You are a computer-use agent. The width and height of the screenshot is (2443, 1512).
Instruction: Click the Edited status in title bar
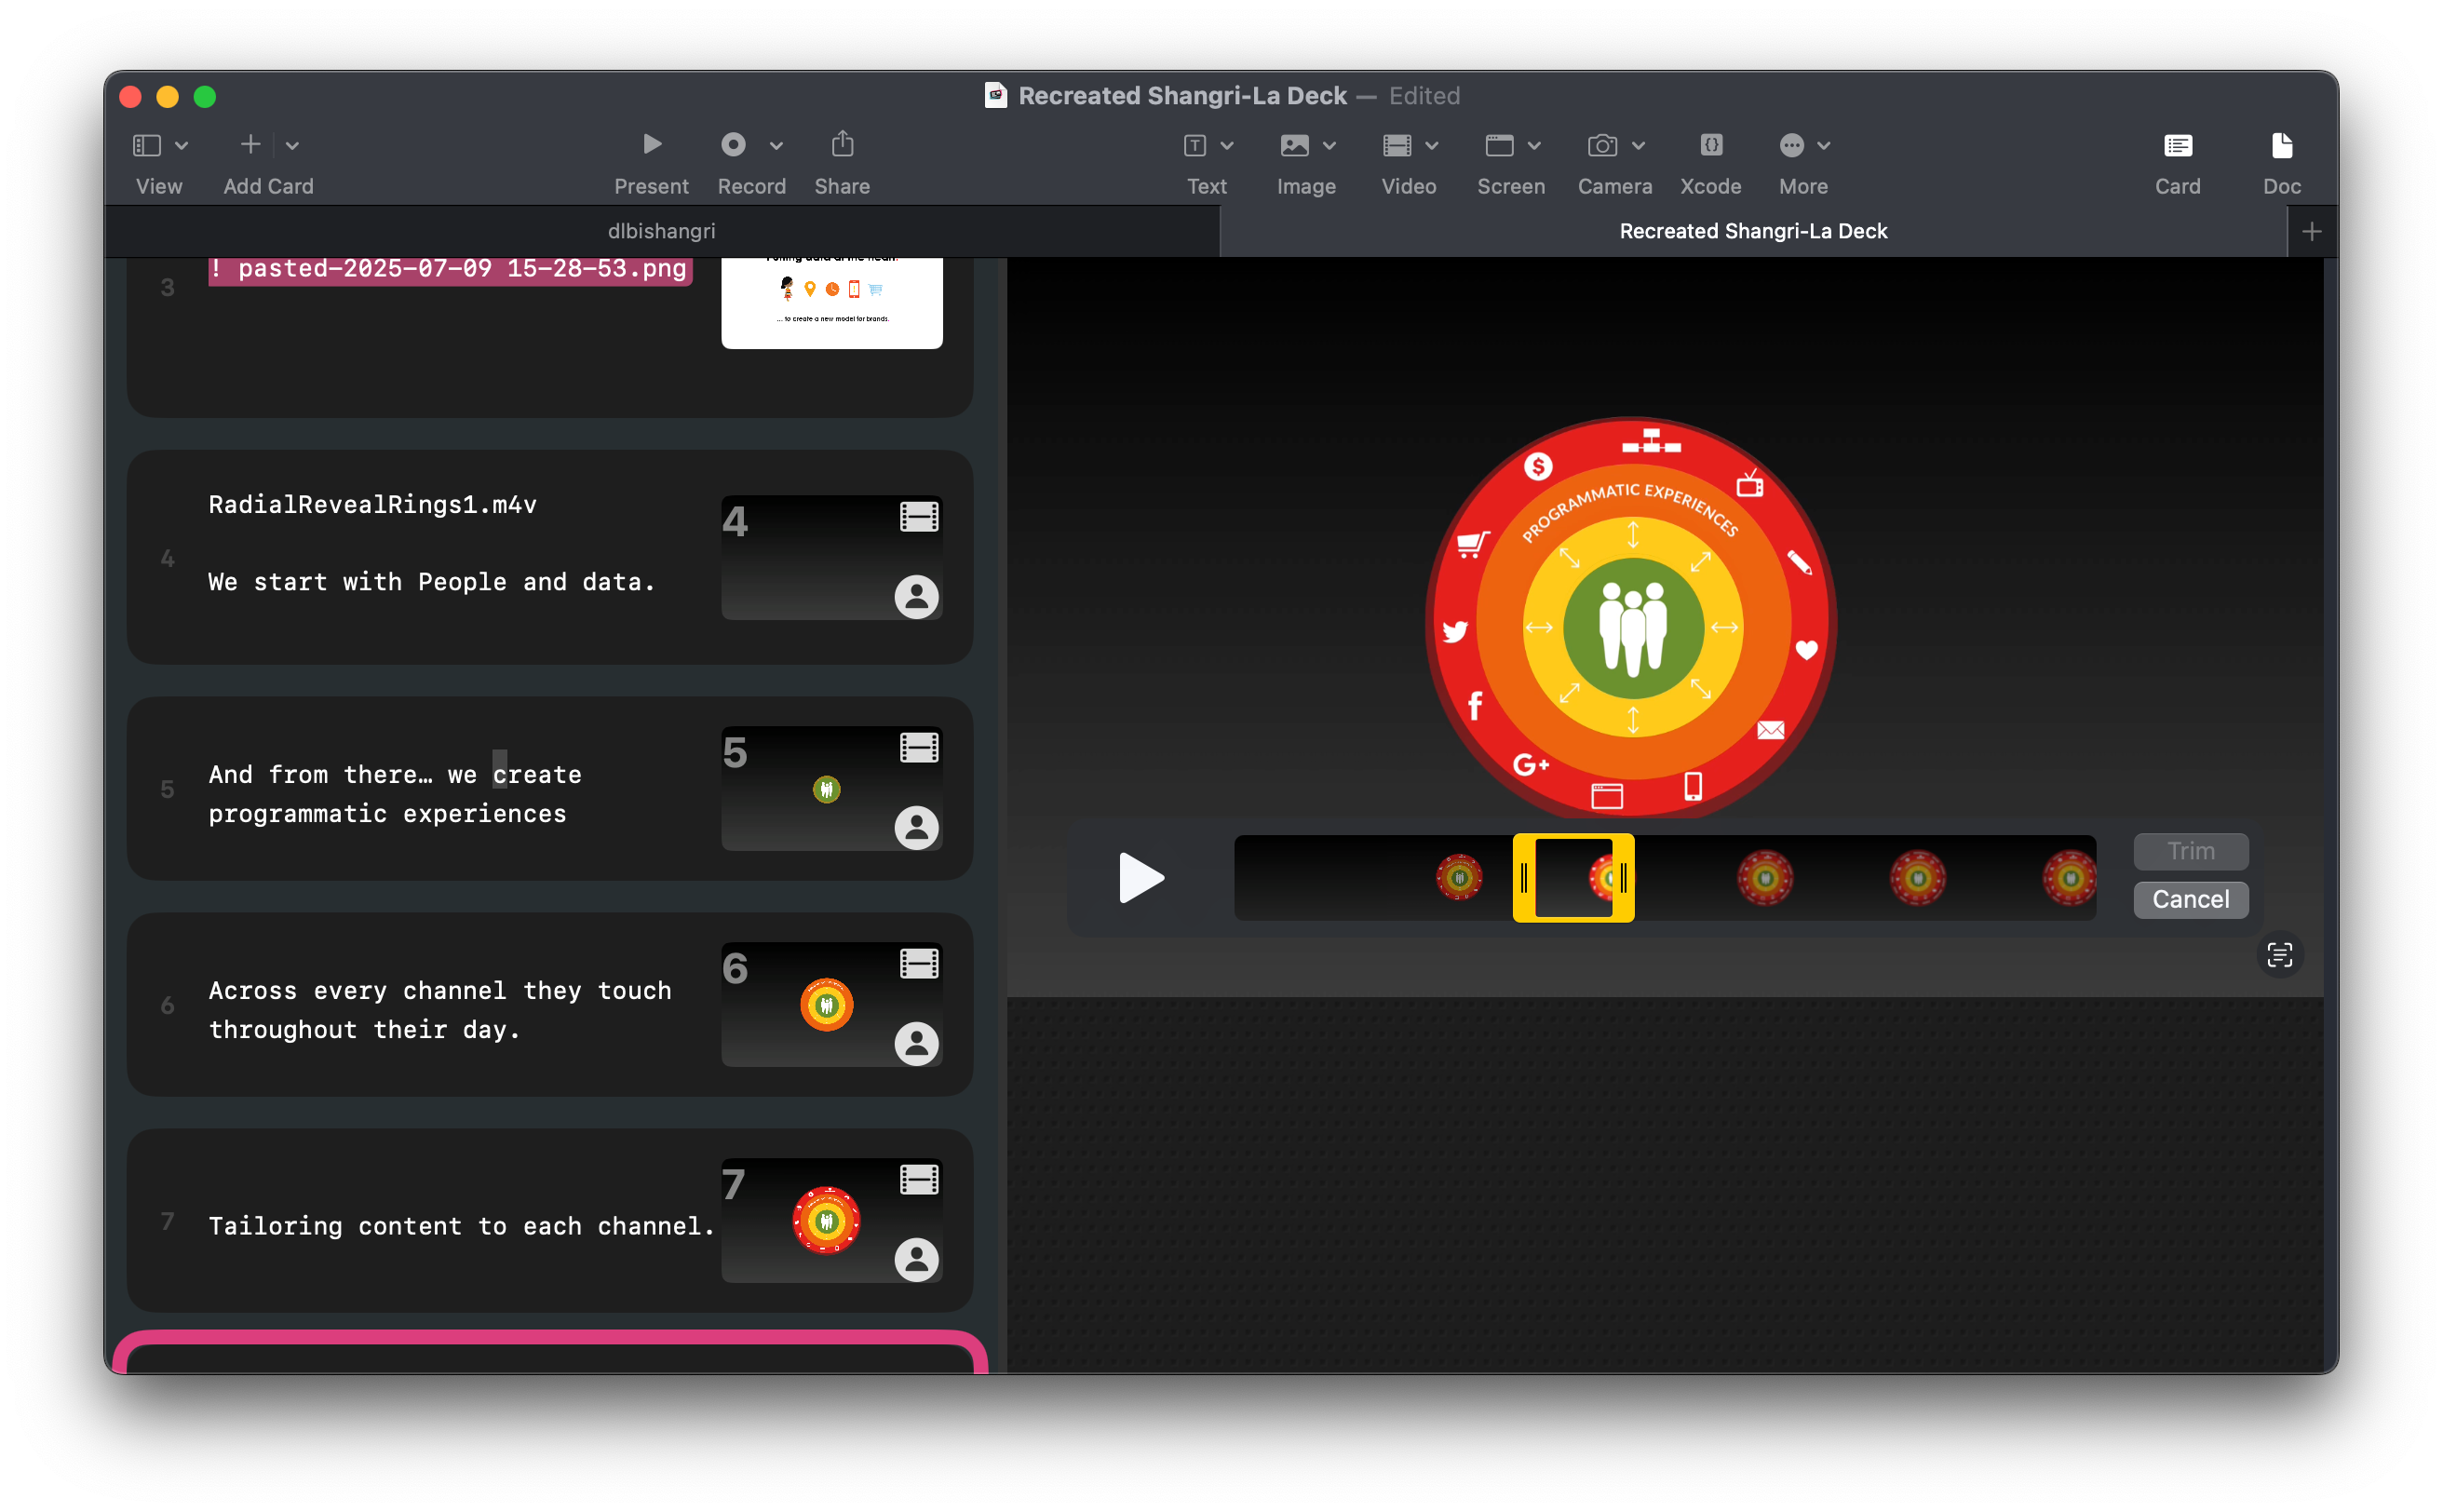click(1424, 96)
